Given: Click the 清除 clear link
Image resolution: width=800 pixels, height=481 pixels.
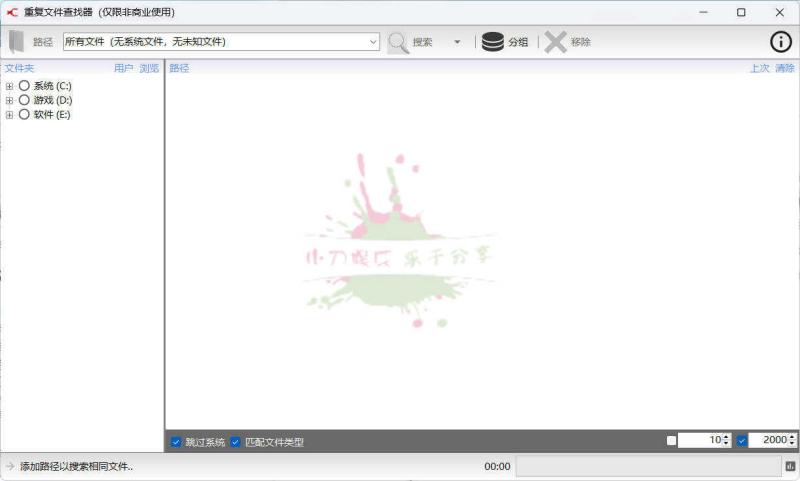Looking at the screenshot, I should (x=785, y=68).
